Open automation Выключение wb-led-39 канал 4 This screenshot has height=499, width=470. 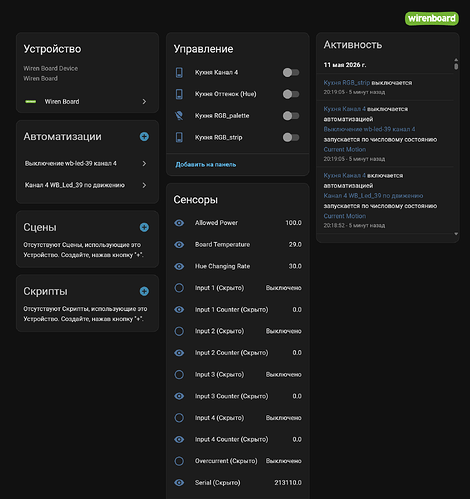pos(86,163)
